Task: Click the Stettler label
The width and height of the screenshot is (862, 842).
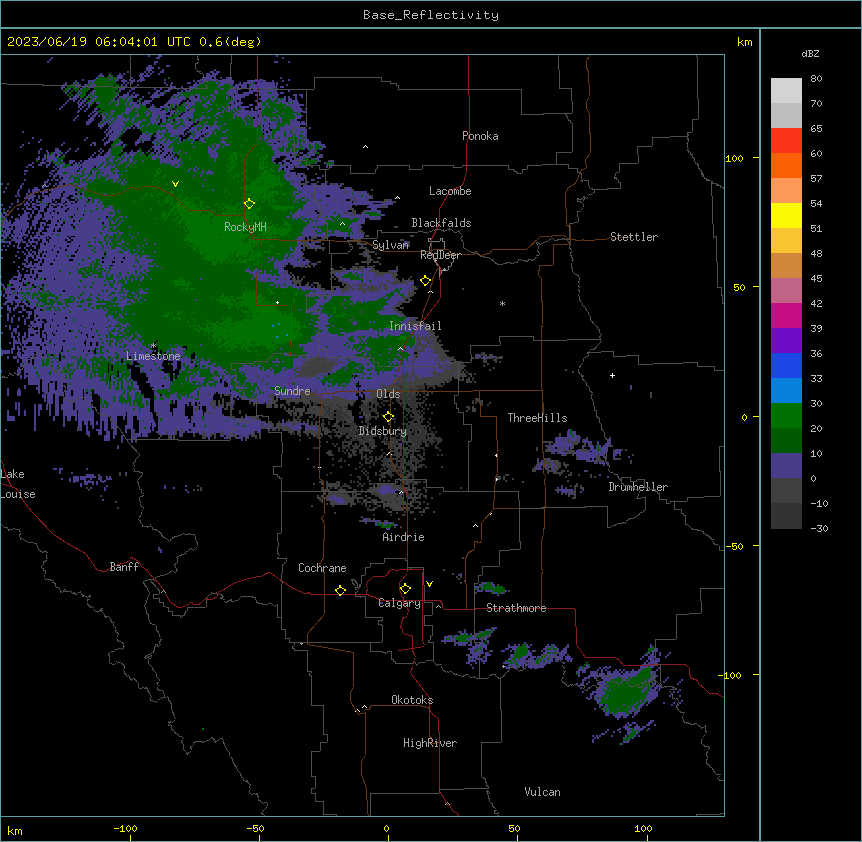Action: [633, 237]
